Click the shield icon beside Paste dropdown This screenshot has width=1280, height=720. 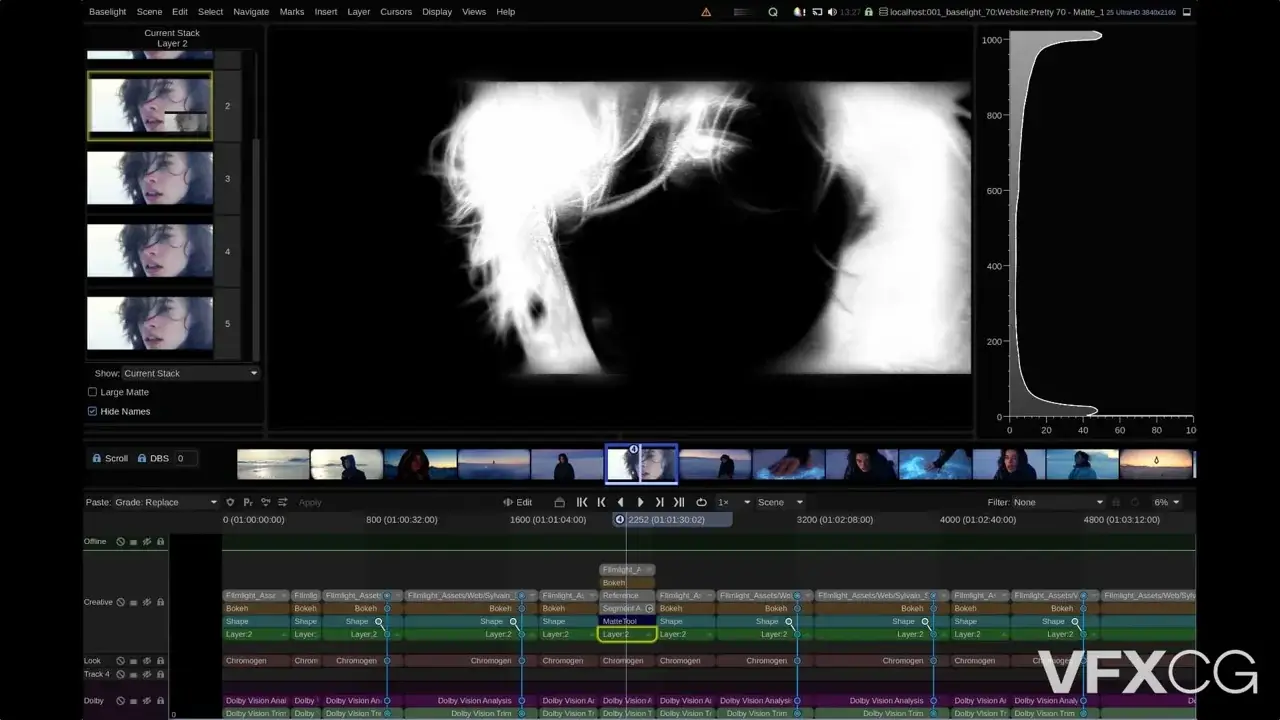(230, 502)
